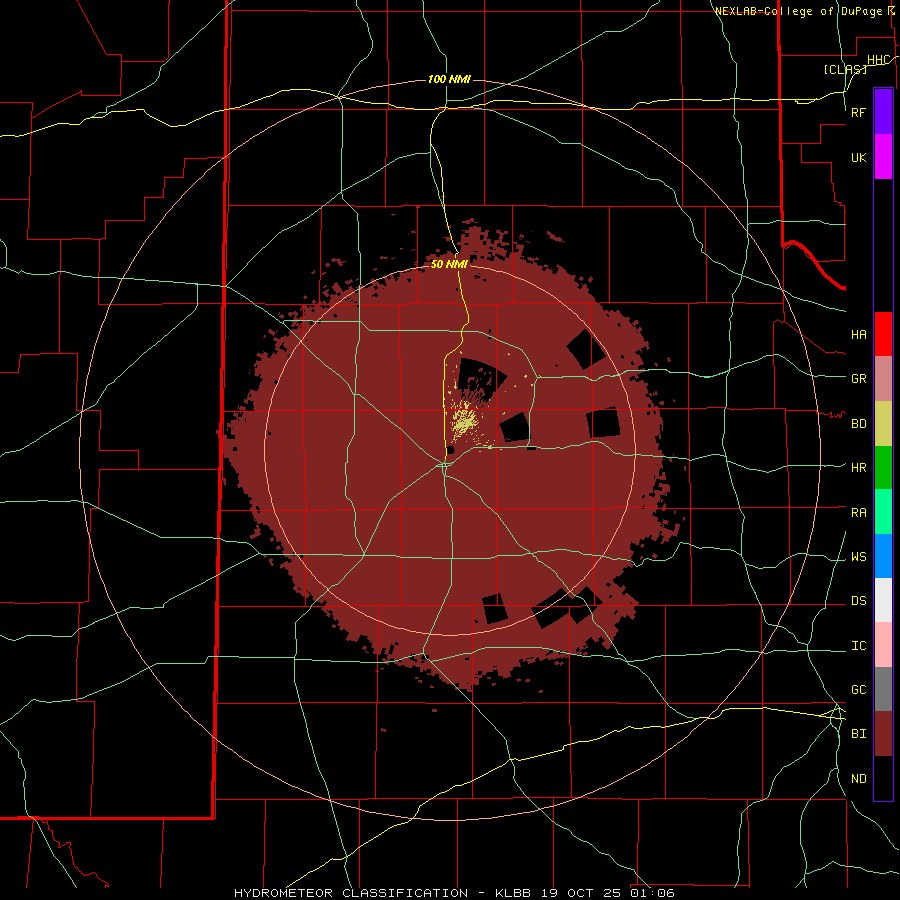Click the RA legend label
Screen dimensions: 900x900
coord(858,513)
